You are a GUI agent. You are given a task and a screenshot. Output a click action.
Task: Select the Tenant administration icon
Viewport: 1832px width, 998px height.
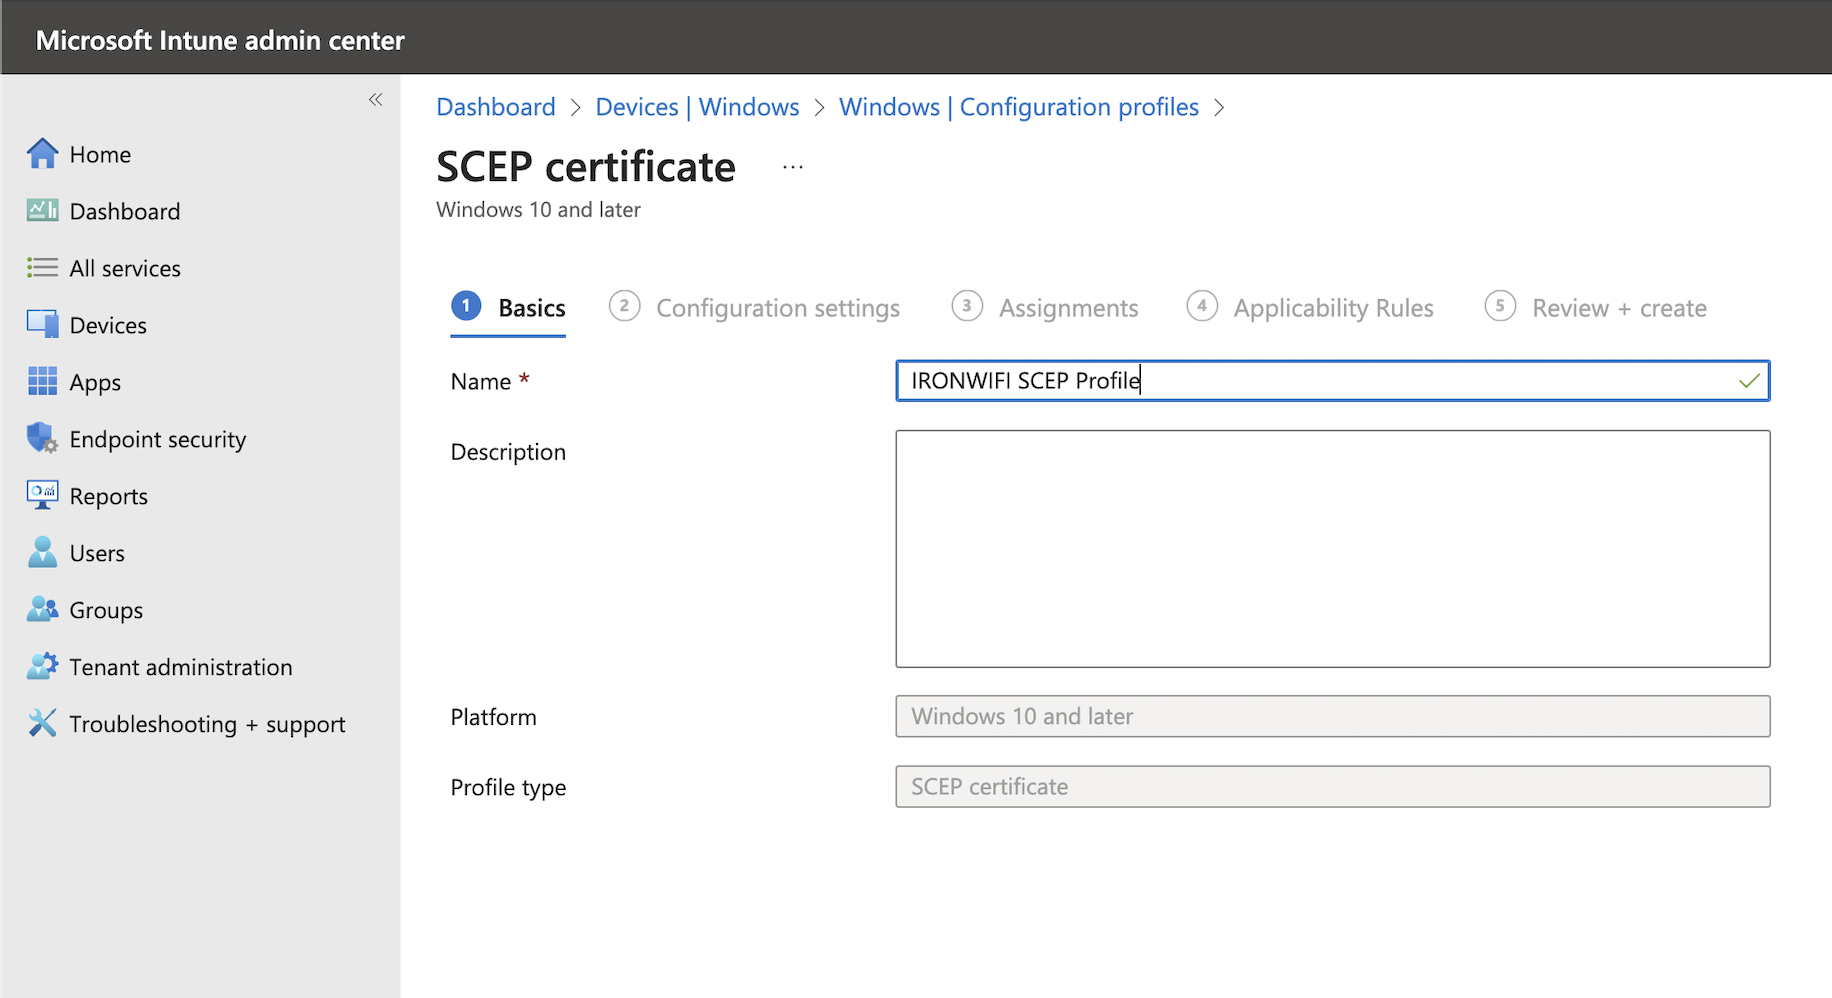[42, 666]
